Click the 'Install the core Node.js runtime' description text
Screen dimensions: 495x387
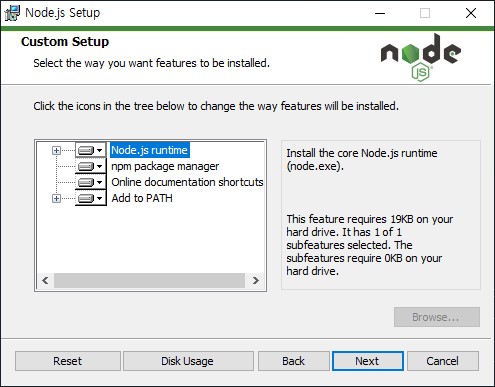tap(362, 159)
